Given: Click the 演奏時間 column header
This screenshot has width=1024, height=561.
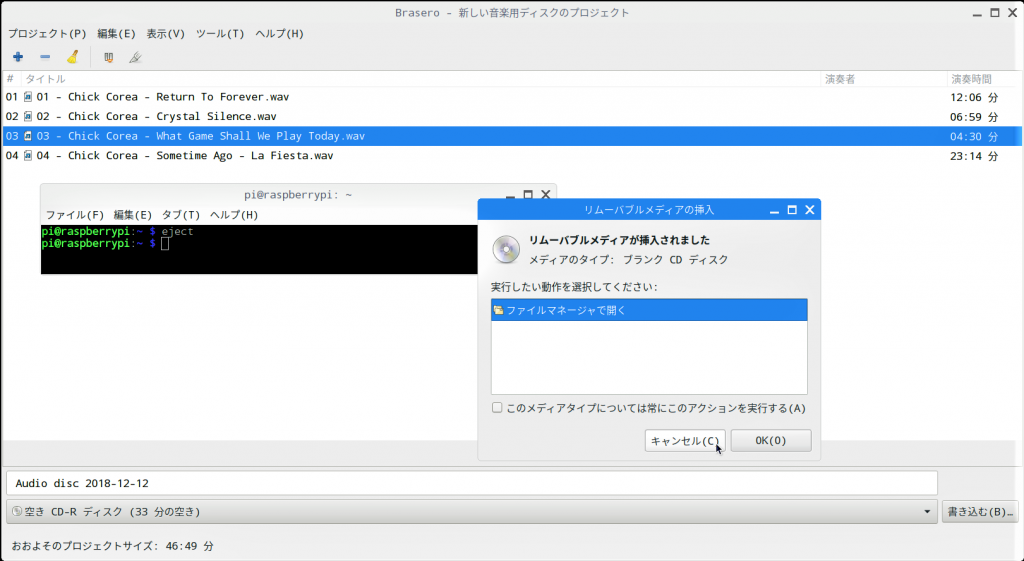Looking at the screenshot, I should [x=984, y=79].
